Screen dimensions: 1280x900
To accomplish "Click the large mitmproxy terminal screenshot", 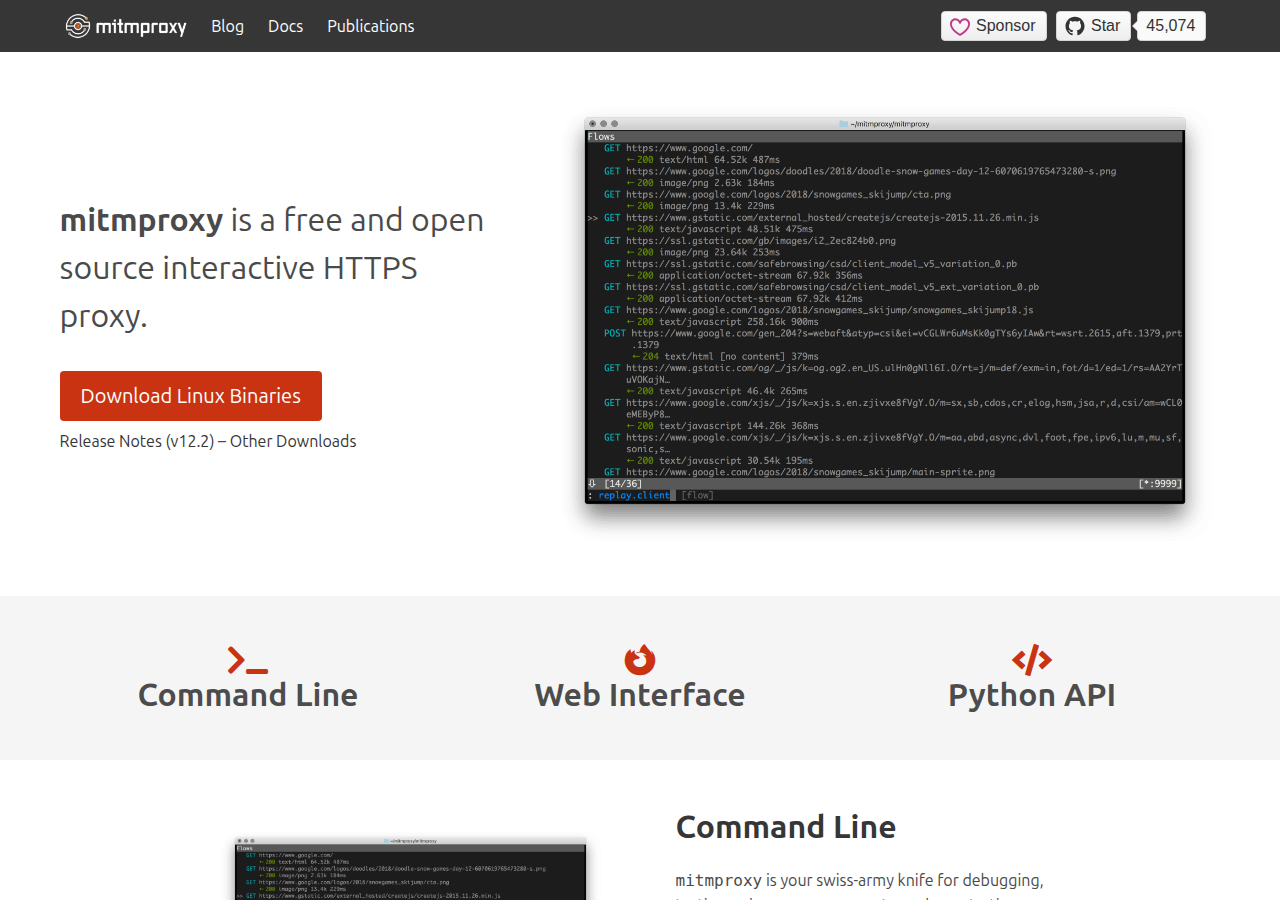I will (885, 310).
